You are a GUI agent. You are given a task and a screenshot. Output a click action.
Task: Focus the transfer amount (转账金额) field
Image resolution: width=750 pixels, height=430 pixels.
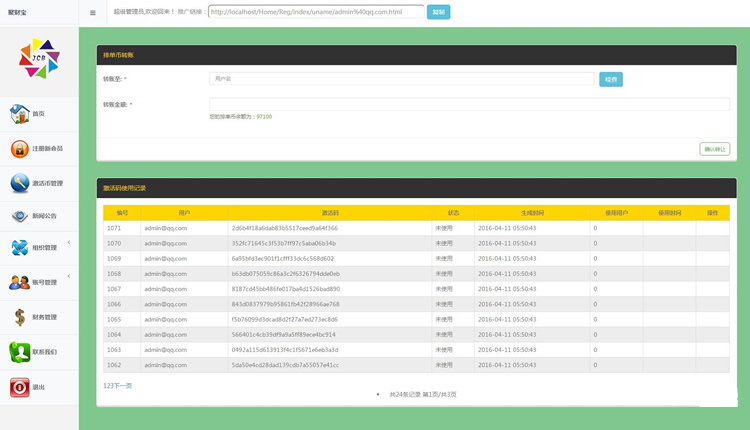pos(469,104)
